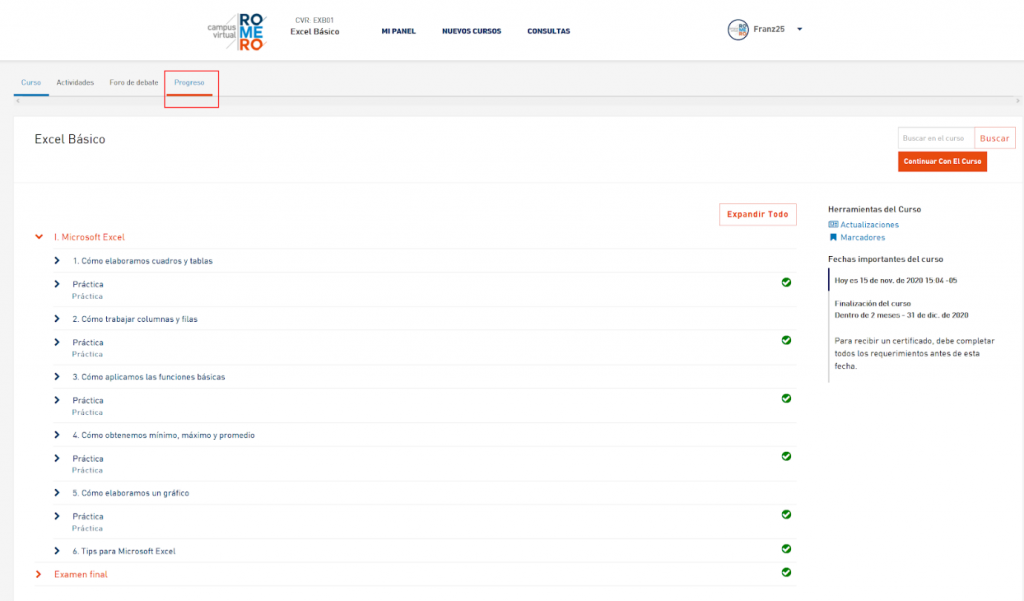The height and width of the screenshot is (601, 1024).
Task: Expand chevron of Práctica under lesson 4
Action: pos(57,458)
